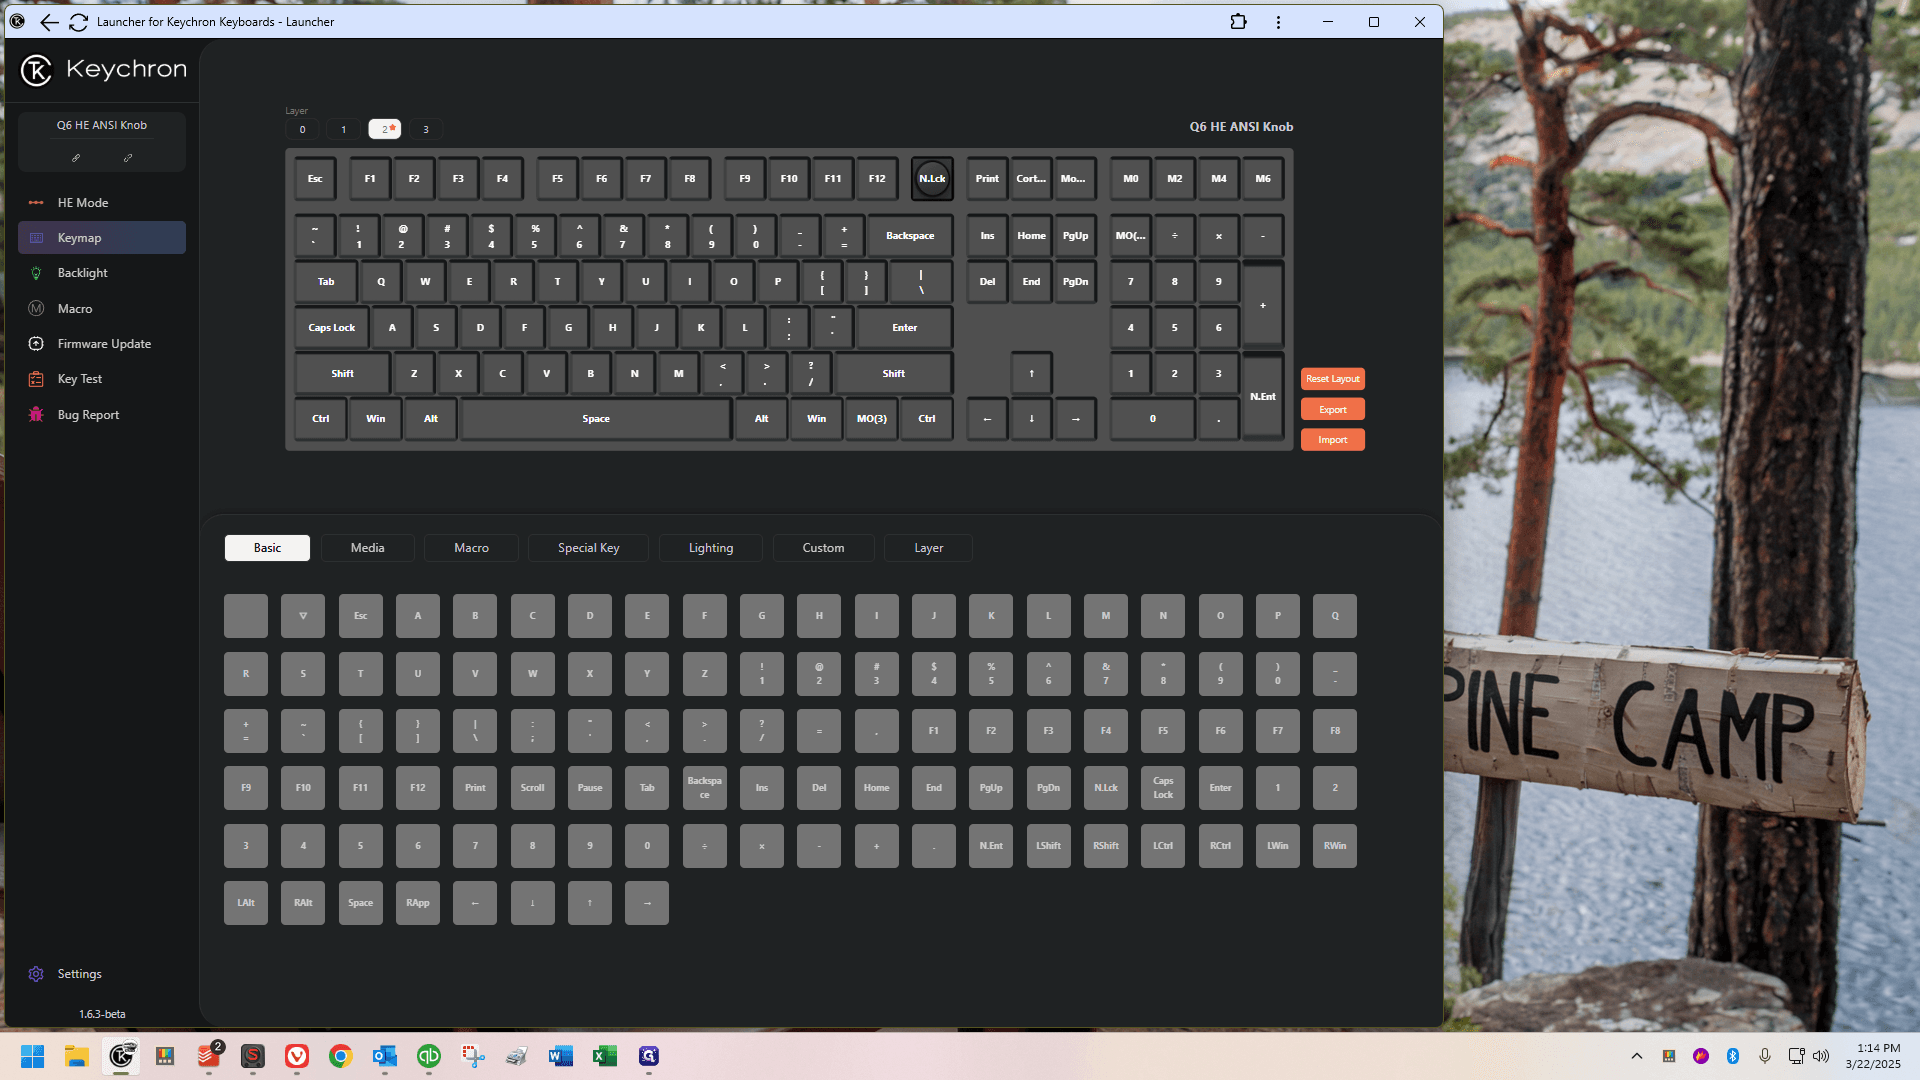
Task: Select the Backspace key on the keyboard layout
Action: (x=910, y=236)
